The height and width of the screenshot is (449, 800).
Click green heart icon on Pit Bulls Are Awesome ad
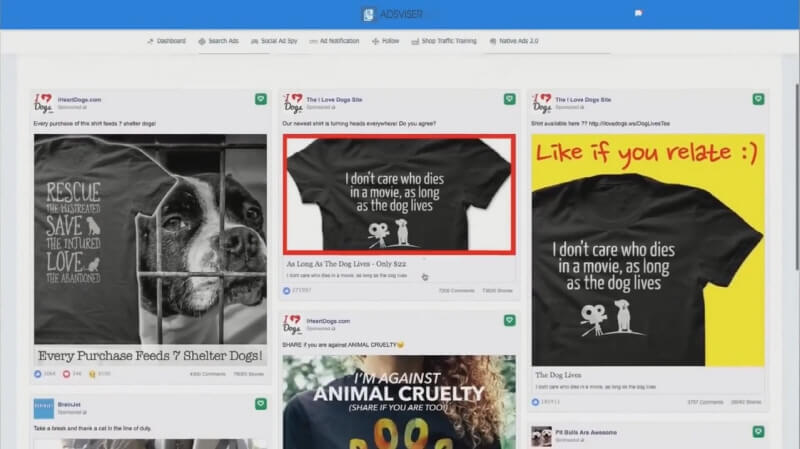pos(758,432)
